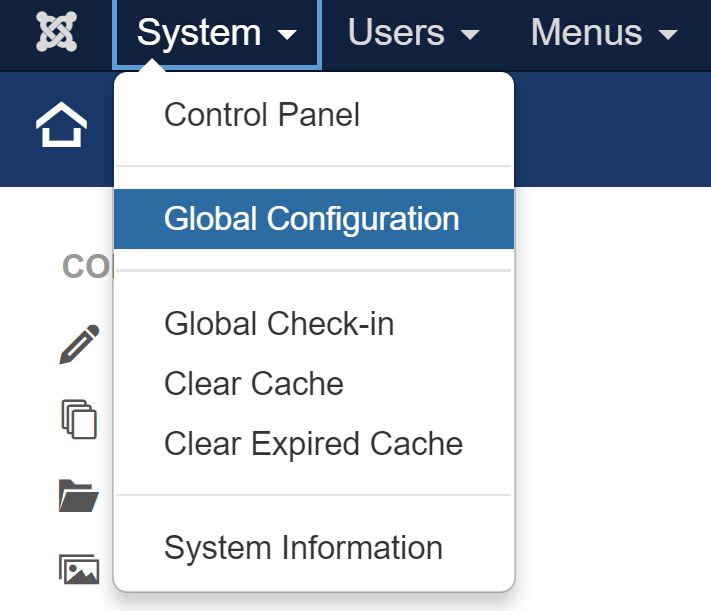Select Control Panel from System menu

(262, 115)
